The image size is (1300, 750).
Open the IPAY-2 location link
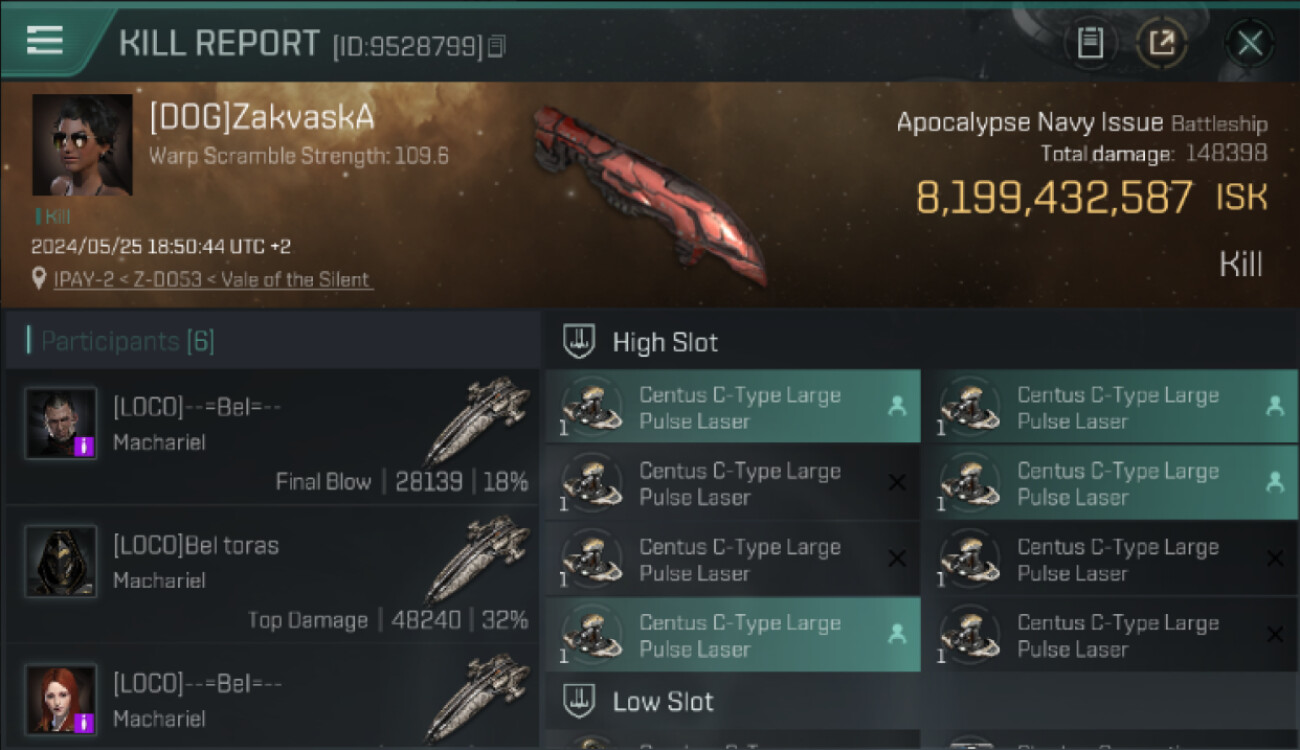pyautogui.click(x=214, y=280)
